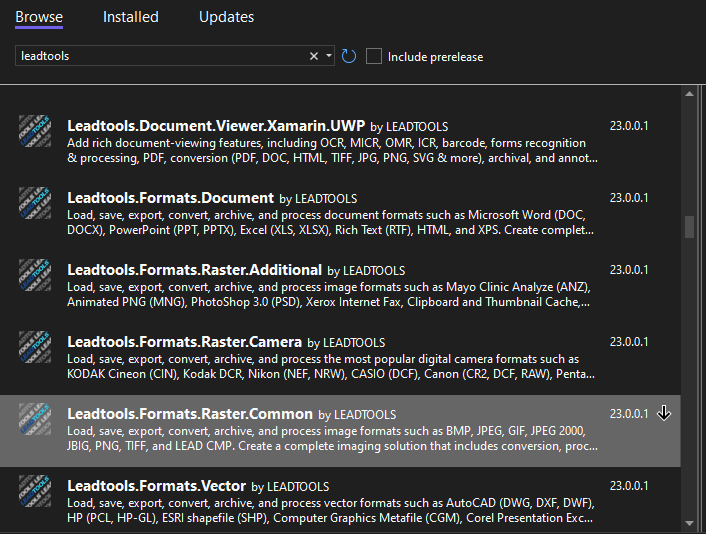Screen dimensions: 706x534
Task: Click the Include prerelease label
Action: tap(435, 57)
